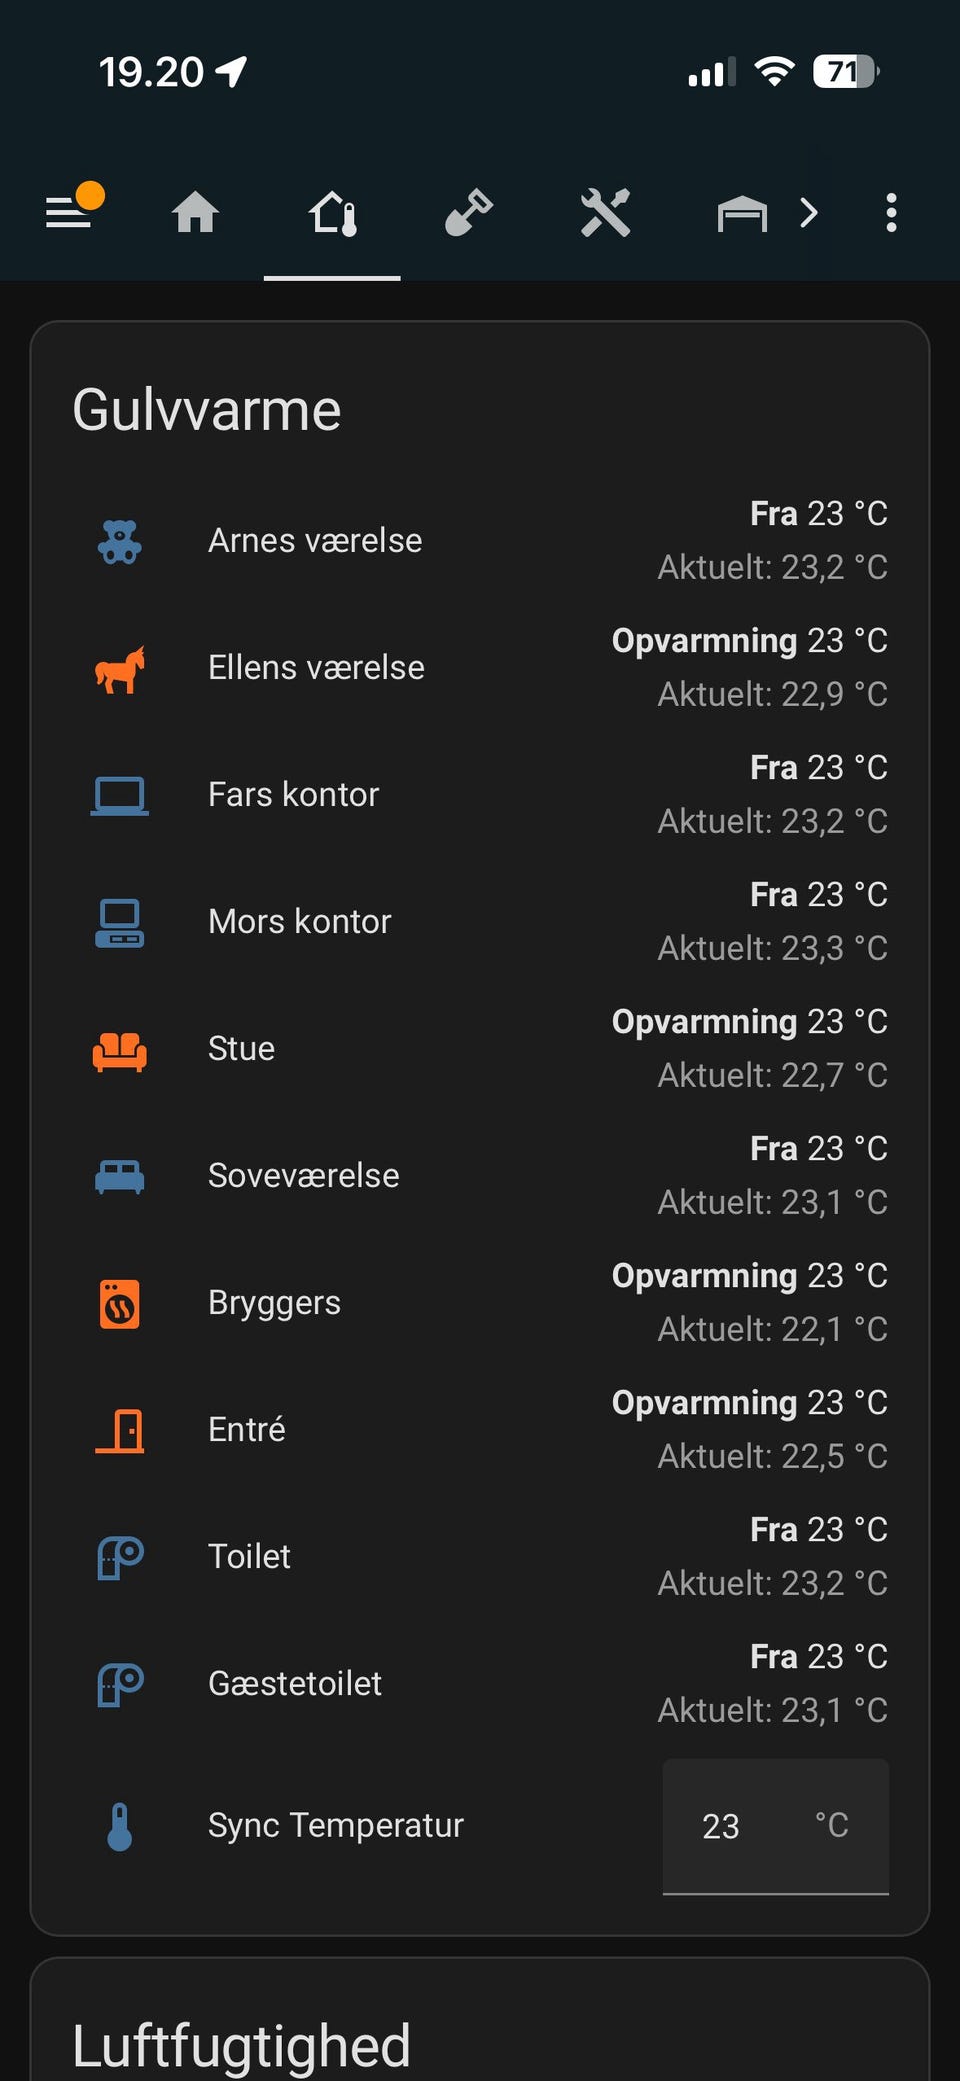
Task: Open the tools maintenance tab
Action: tap(605, 212)
